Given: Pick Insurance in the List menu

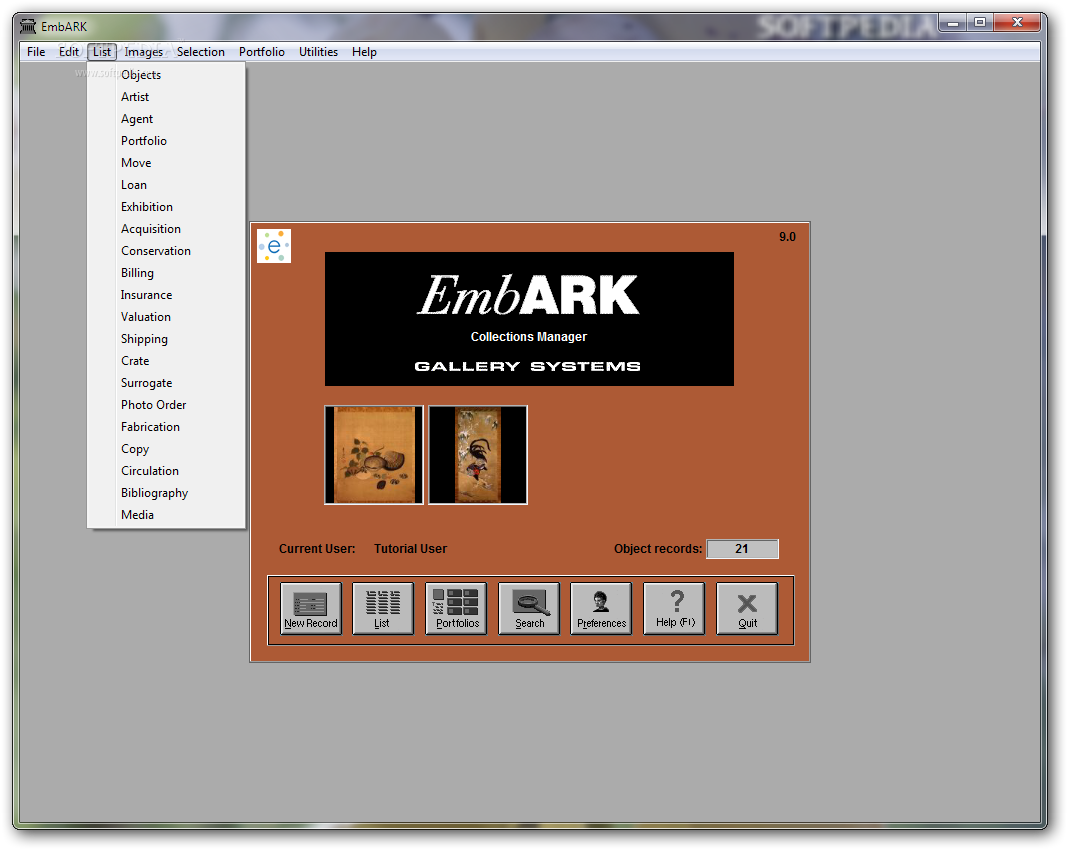Looking at the screenshot, I should [x=166, y=295].
